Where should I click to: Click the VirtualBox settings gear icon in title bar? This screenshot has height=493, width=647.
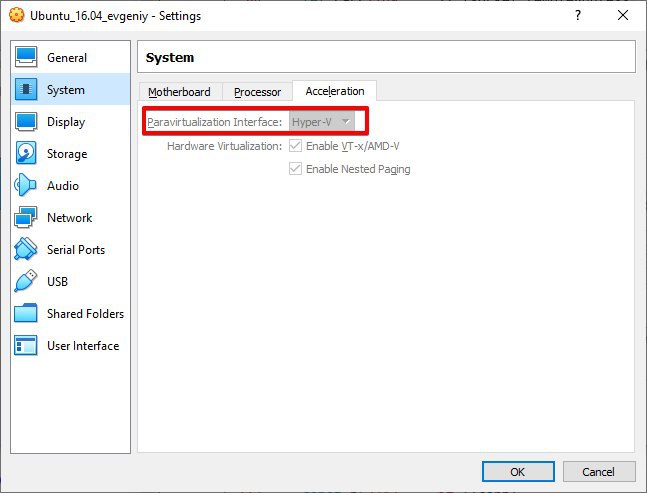pyautogui.click(x=17, y=15)
